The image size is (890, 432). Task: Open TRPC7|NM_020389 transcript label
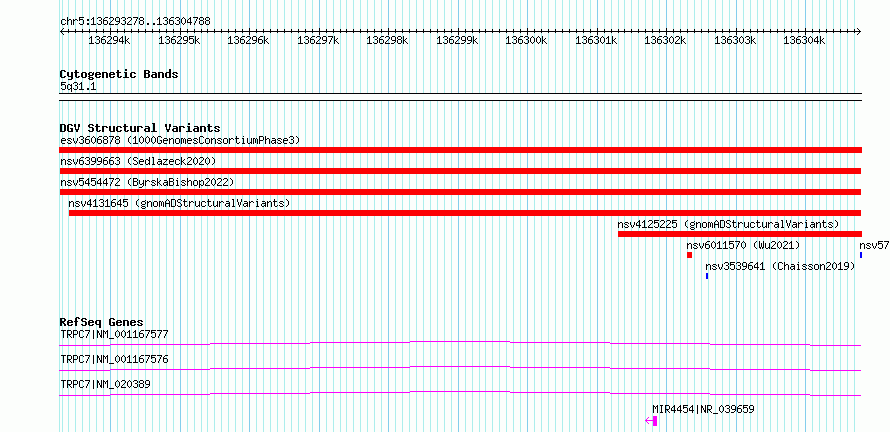(106, 384)
